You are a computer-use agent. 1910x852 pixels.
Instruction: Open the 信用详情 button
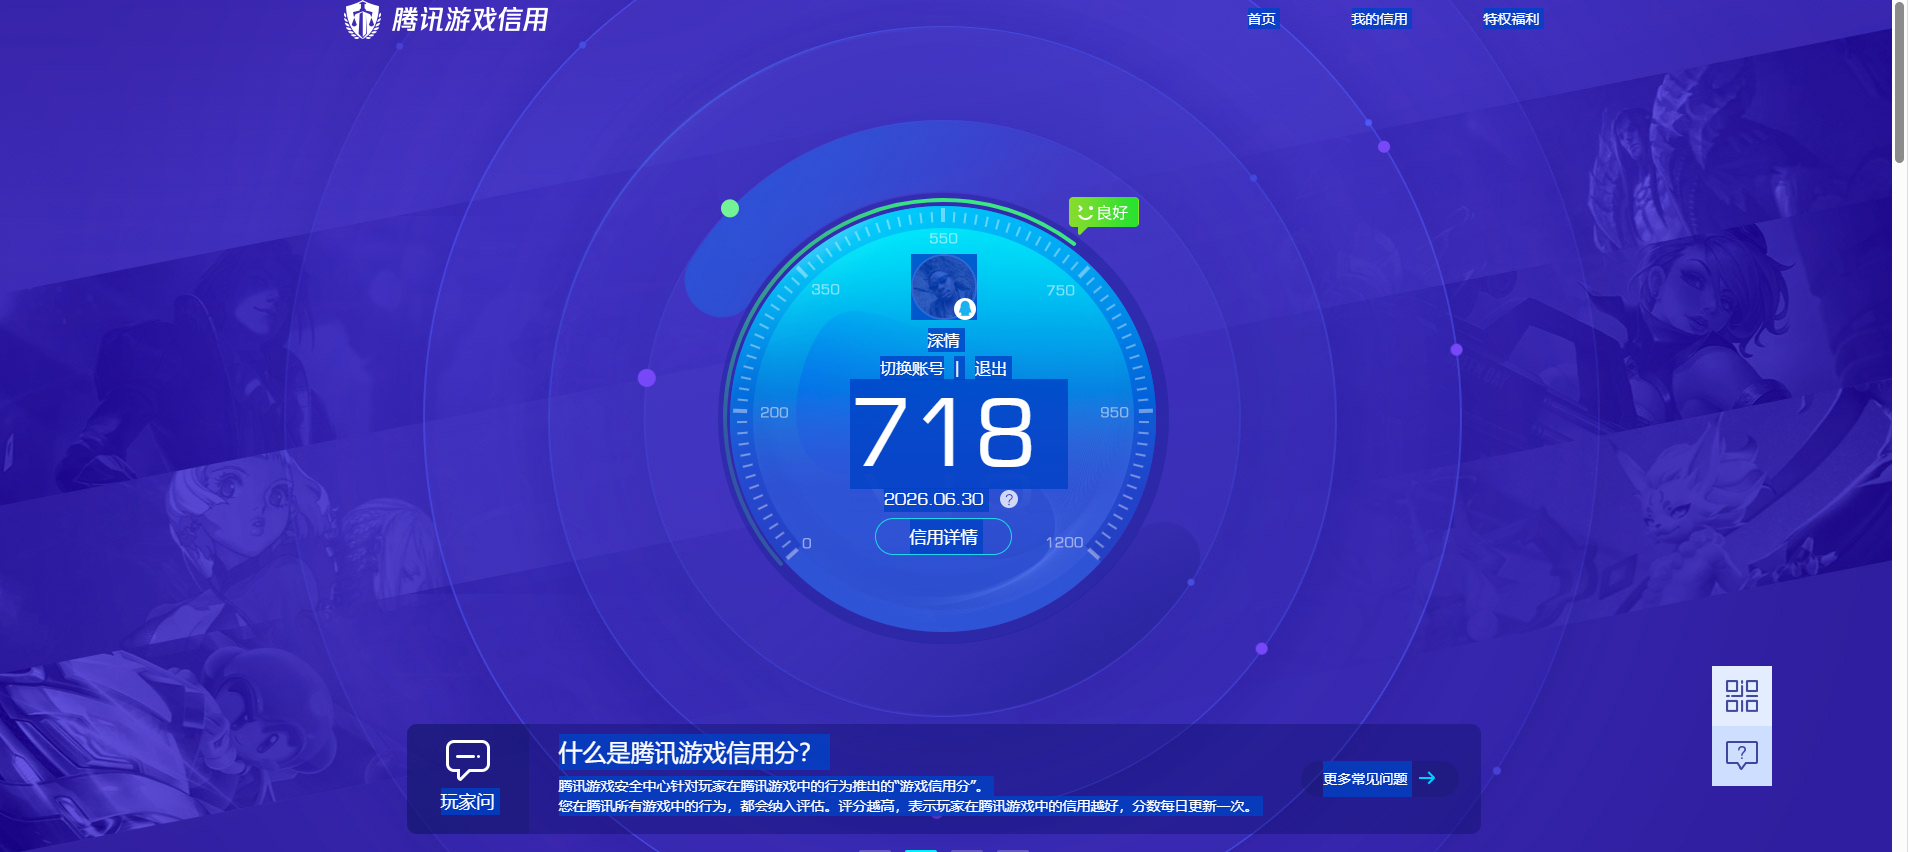coord(943,537)
